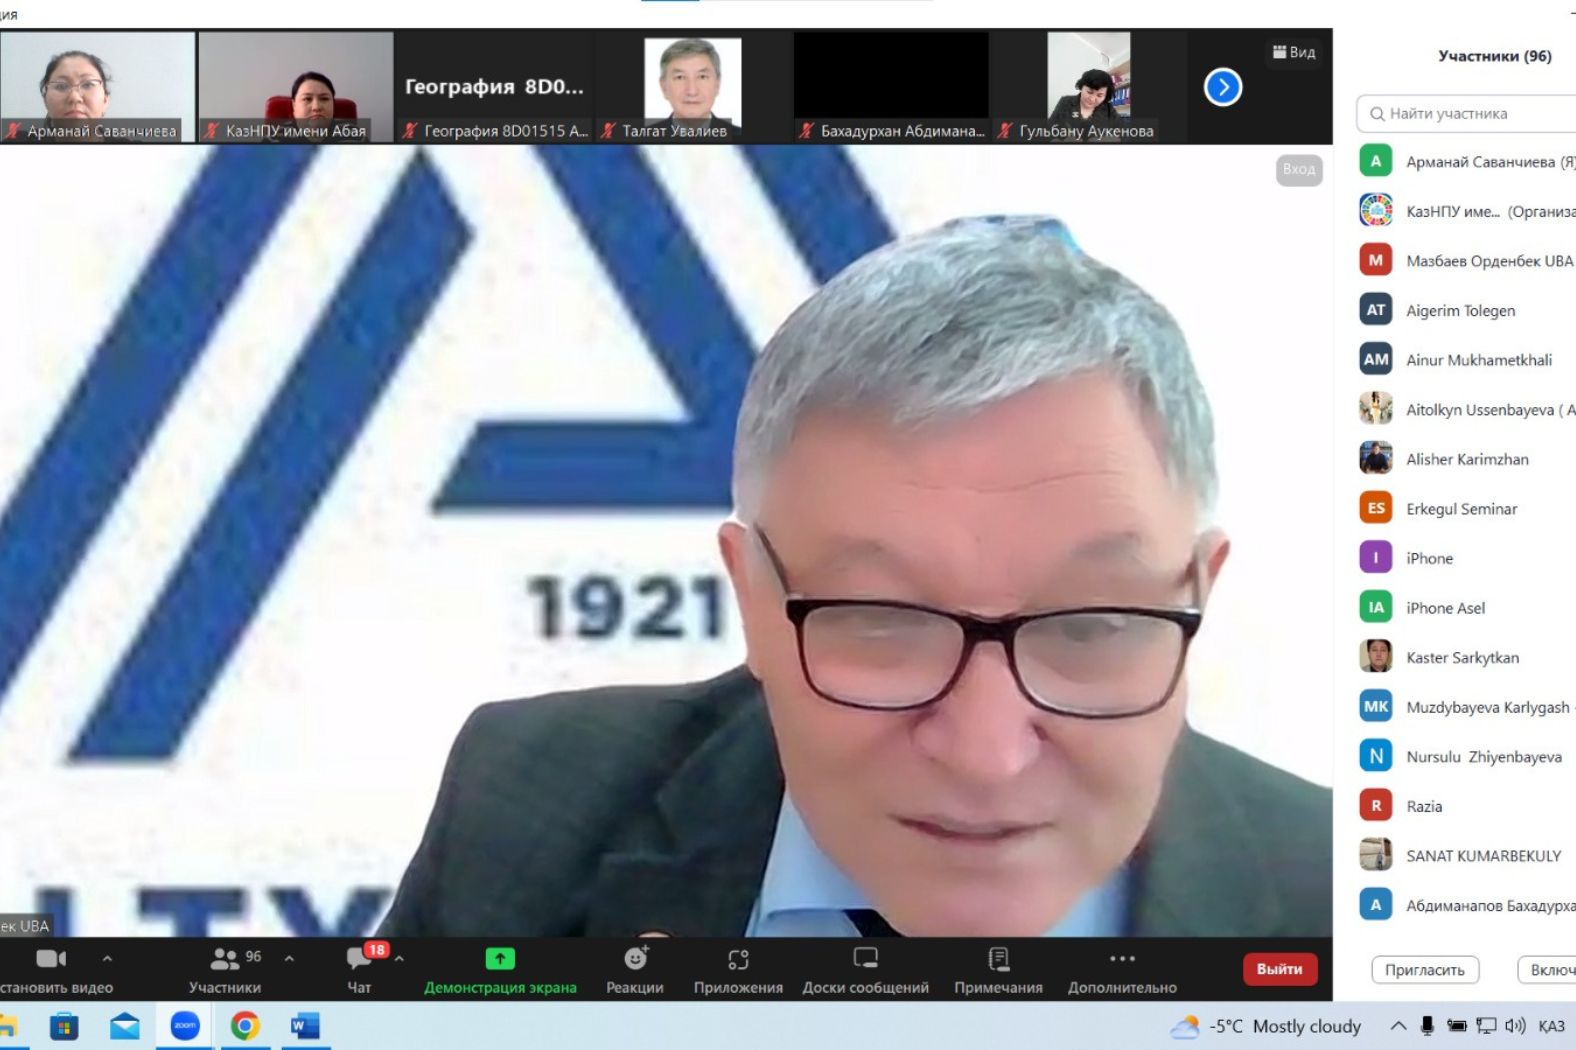
Task: Click the Invite (Пригласить) button
Action: [1424, 969]
